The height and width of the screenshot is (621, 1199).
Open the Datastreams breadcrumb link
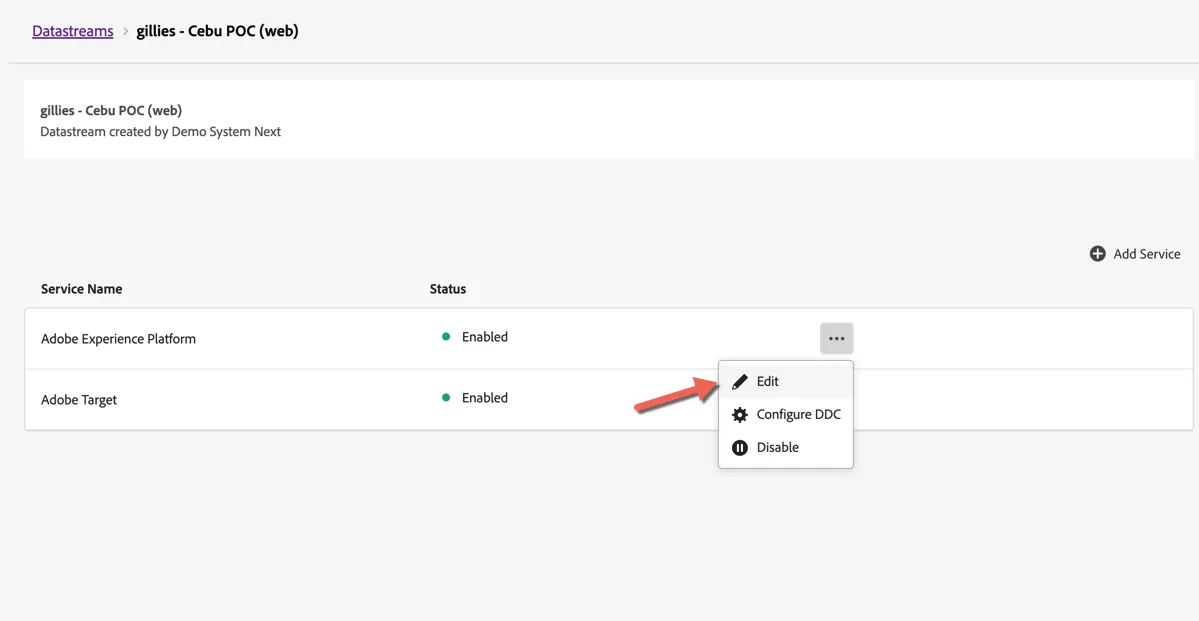tap(73, 31)
